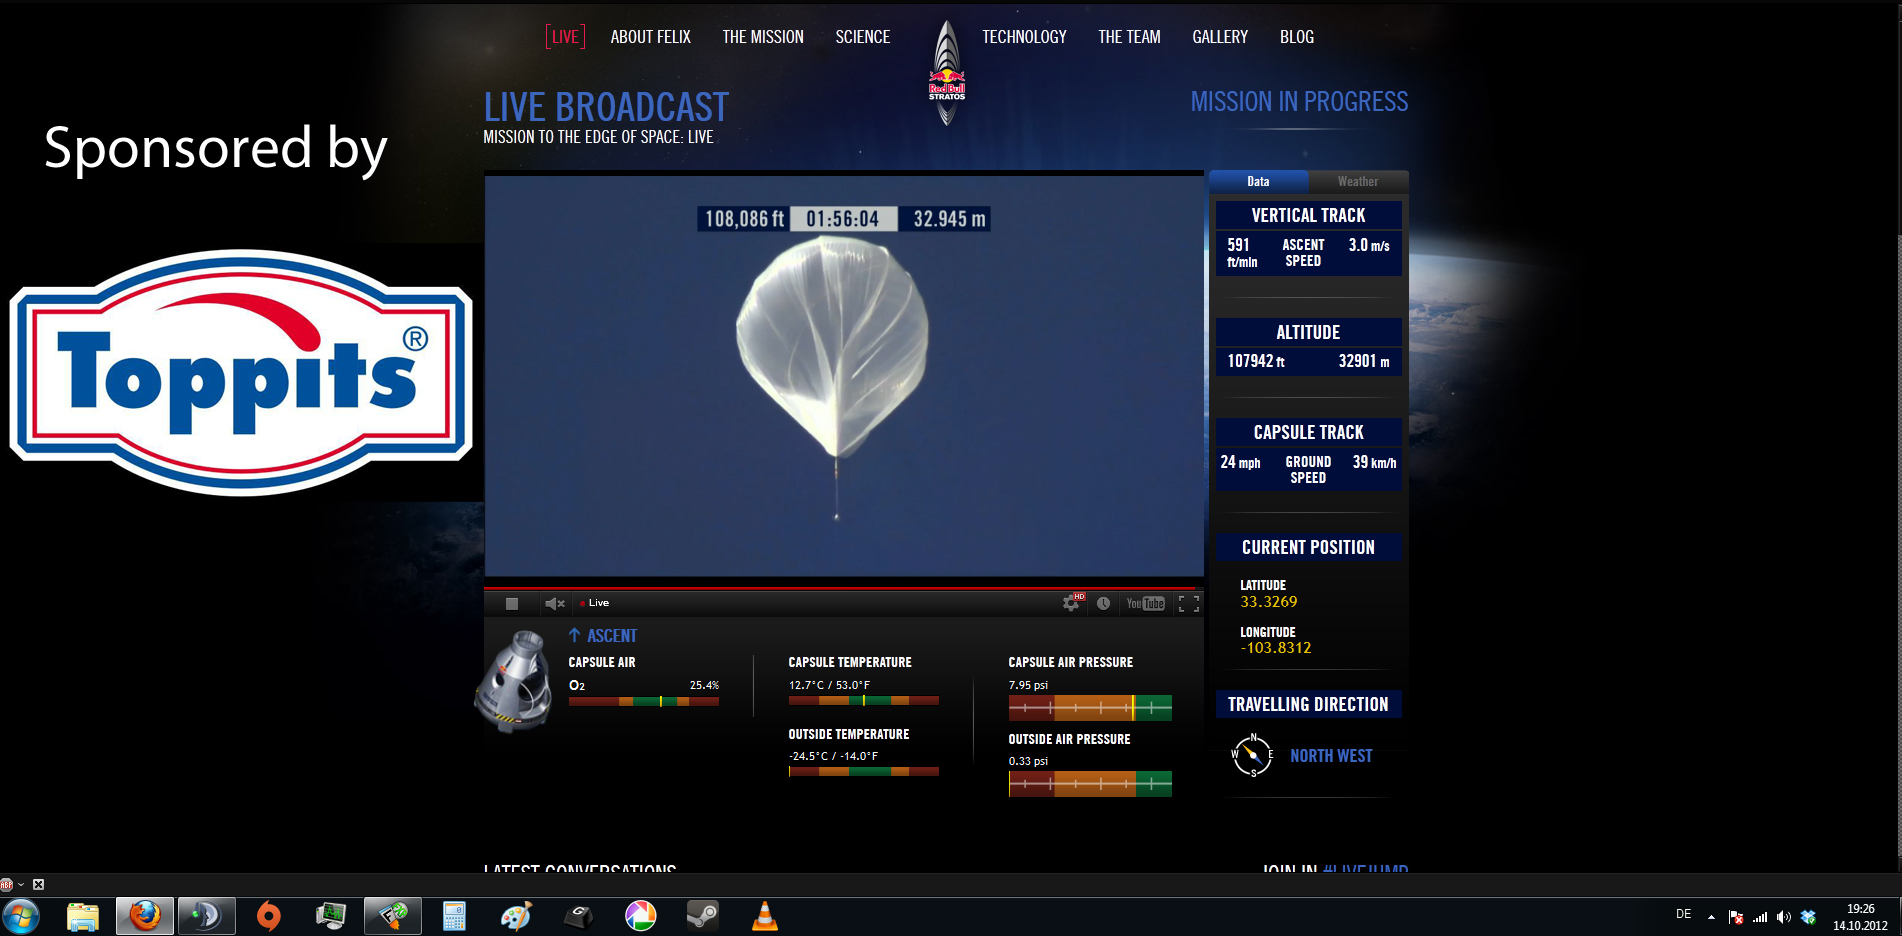
Task: Expand the Adblock Plus dropdown arrow
Action: 21,885
